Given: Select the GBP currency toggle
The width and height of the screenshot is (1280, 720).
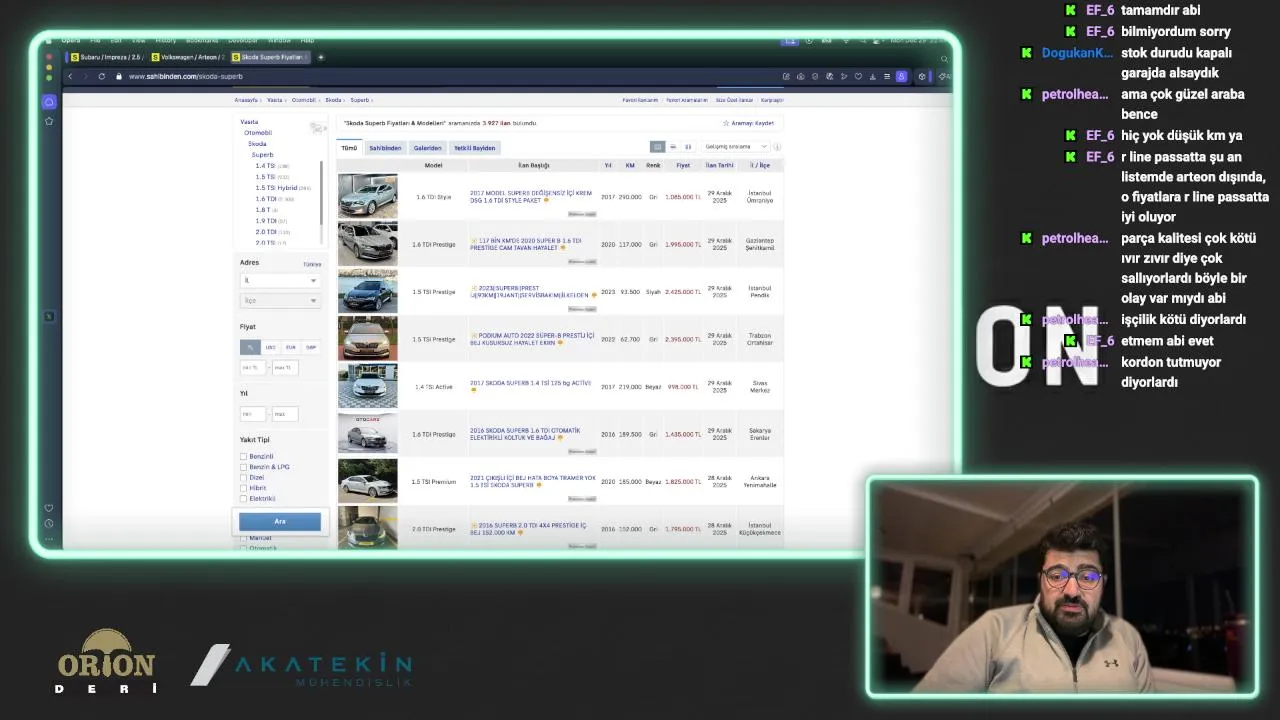Looking at the screenshot, I should [x=311, y=347].
